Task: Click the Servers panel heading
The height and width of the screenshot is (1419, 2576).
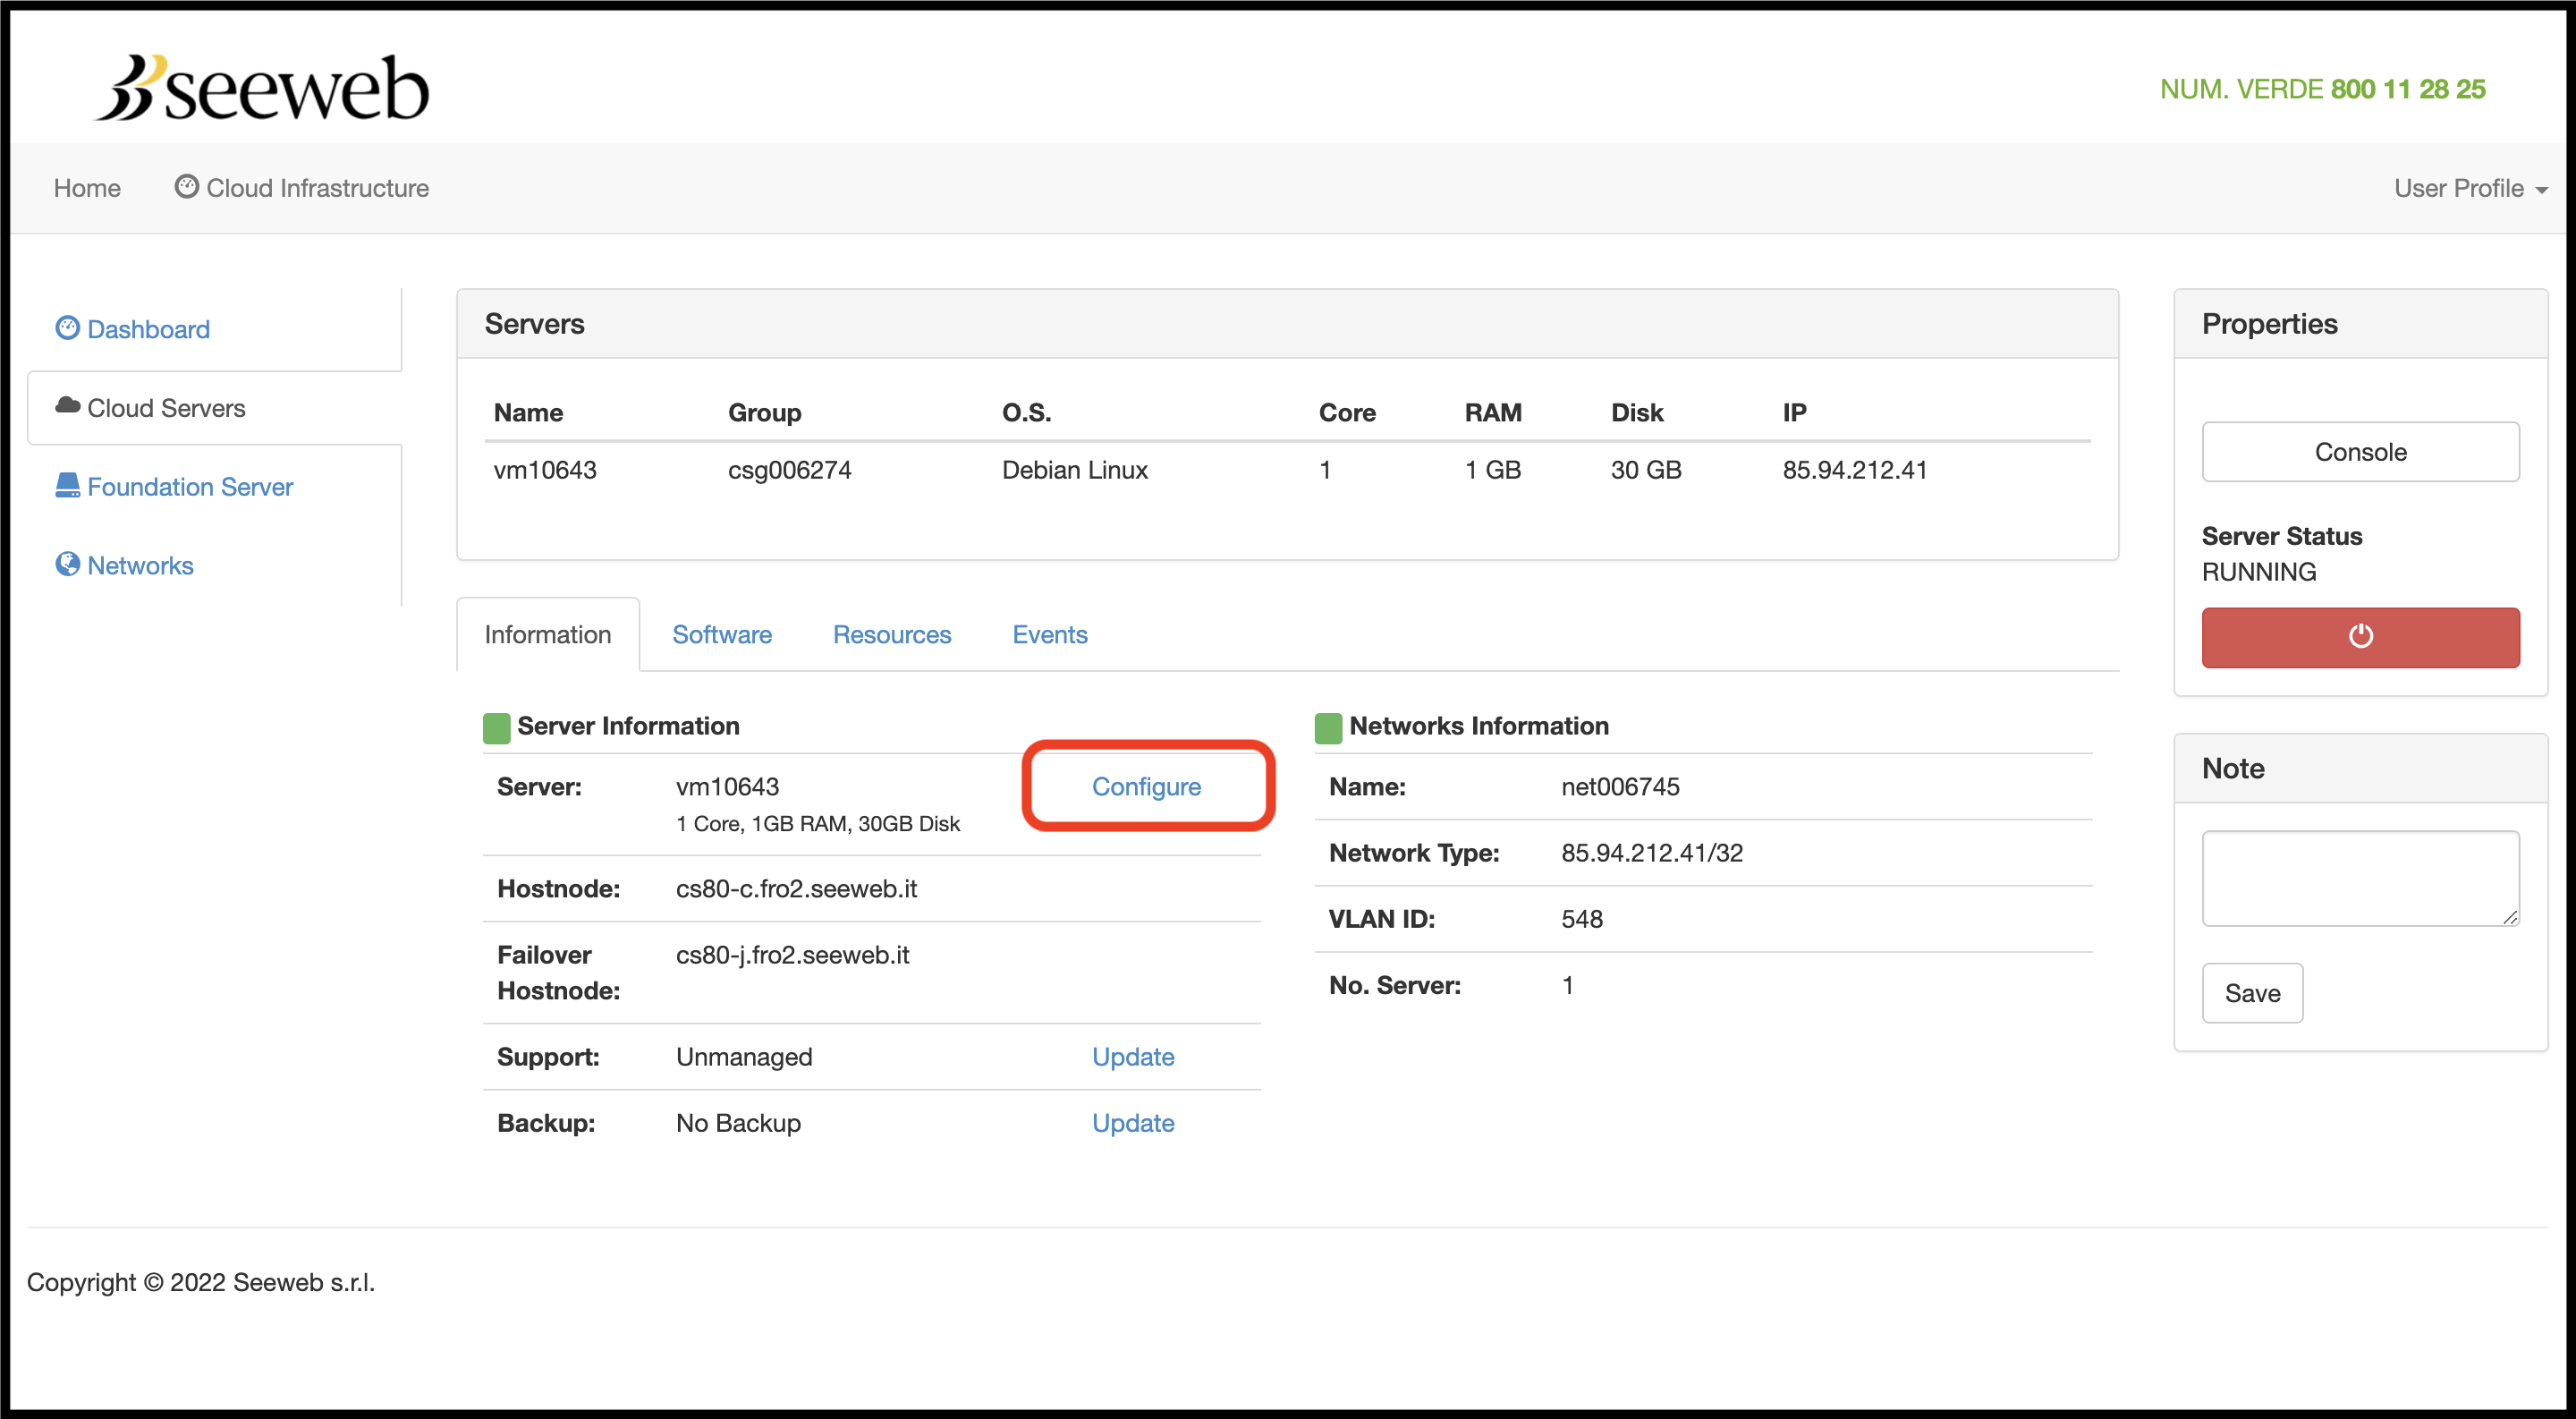Action: [x=534, y=324]
